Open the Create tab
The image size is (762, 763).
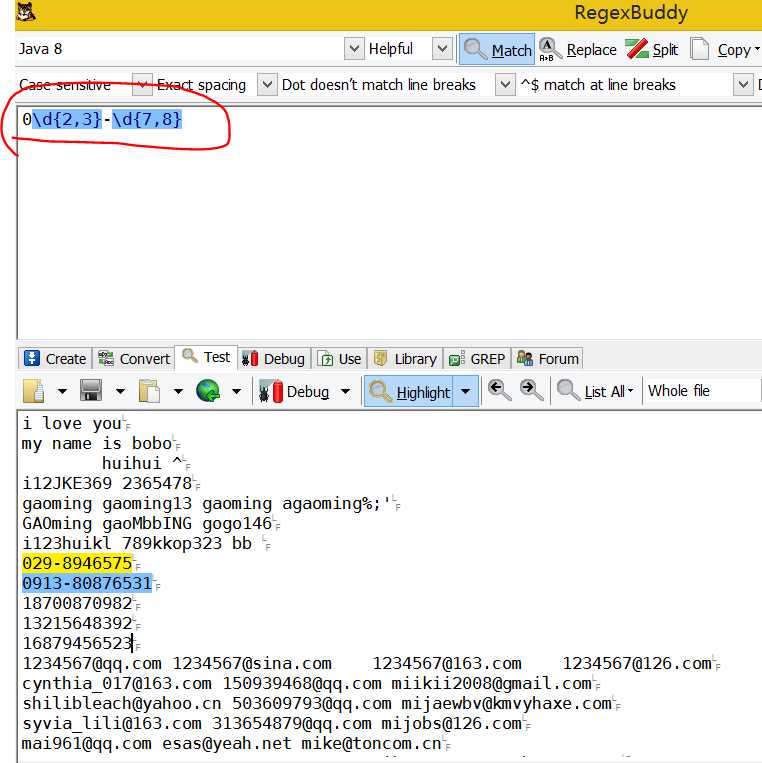(55, 359)
